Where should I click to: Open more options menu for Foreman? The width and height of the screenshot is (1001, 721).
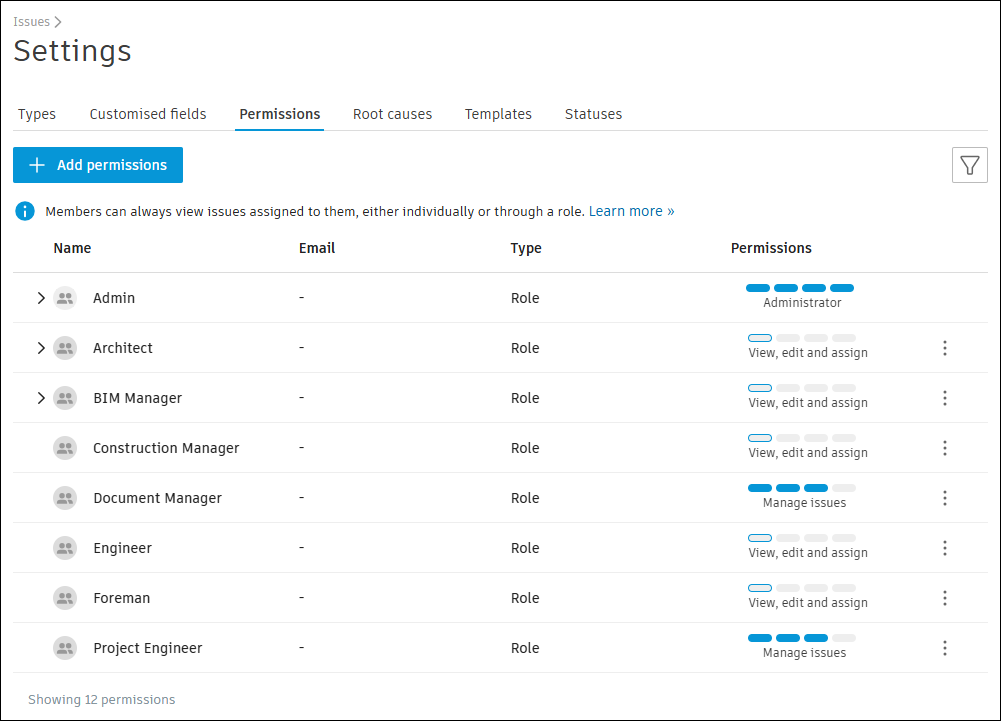point(944,598)
